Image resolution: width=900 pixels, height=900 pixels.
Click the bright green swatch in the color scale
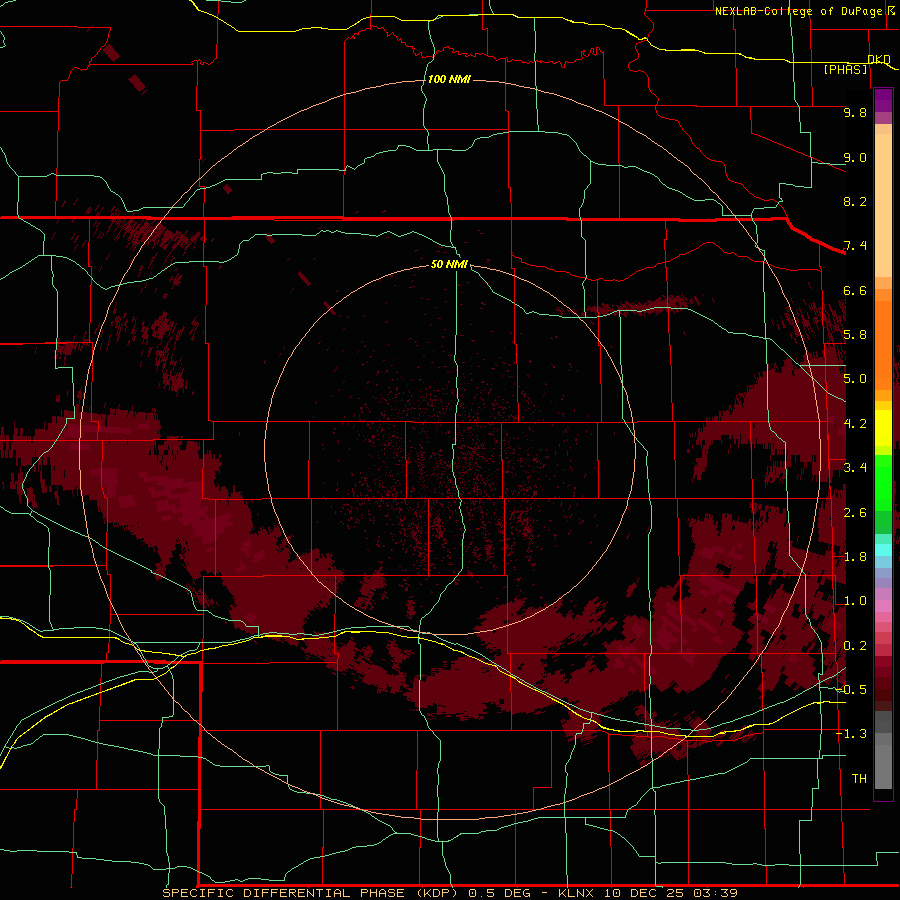tap(883, 483)
